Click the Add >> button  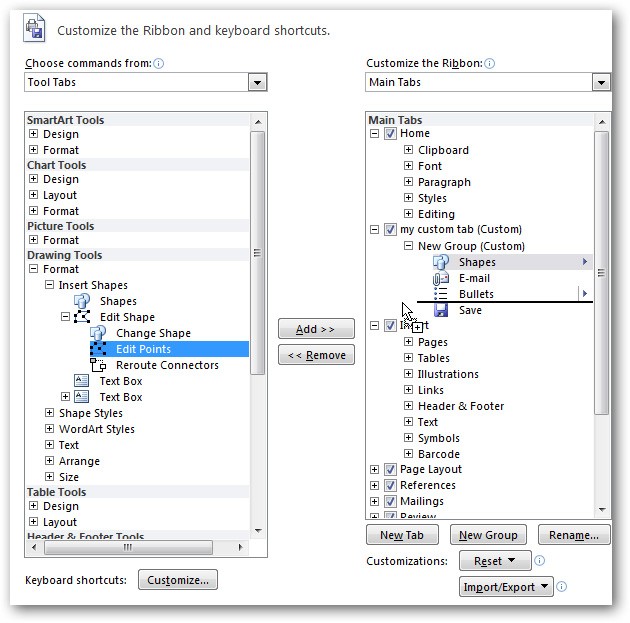316,329
